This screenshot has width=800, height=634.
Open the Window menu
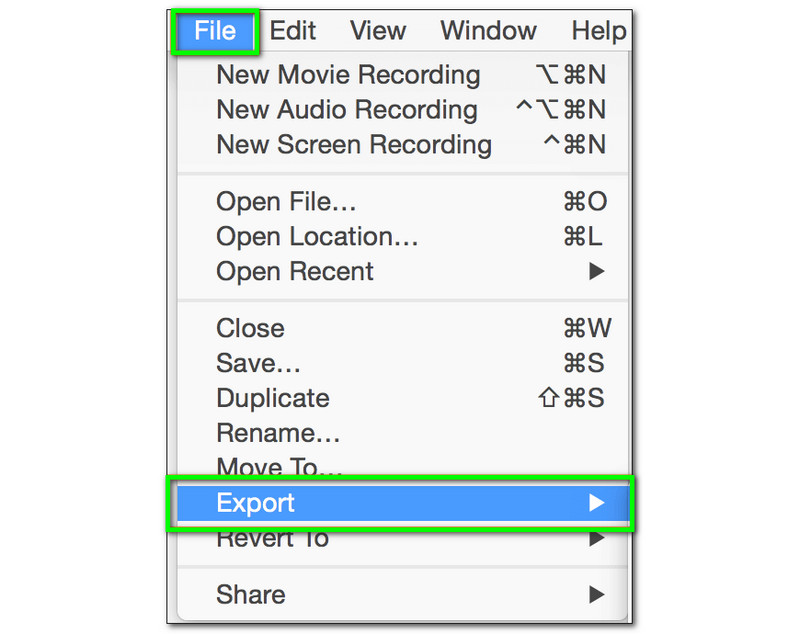(x=487, y=30)
